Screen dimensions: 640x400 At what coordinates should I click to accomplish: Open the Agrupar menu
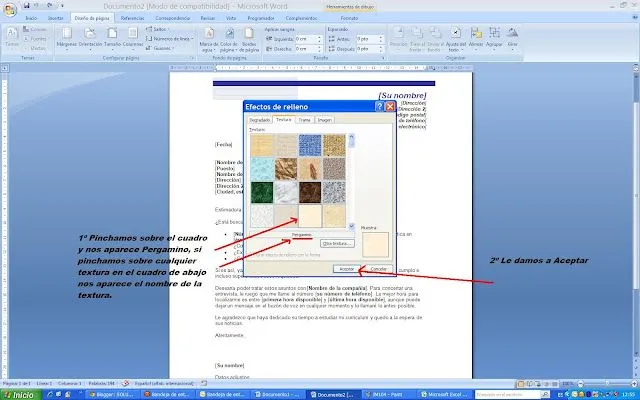(x=494, y=40)
